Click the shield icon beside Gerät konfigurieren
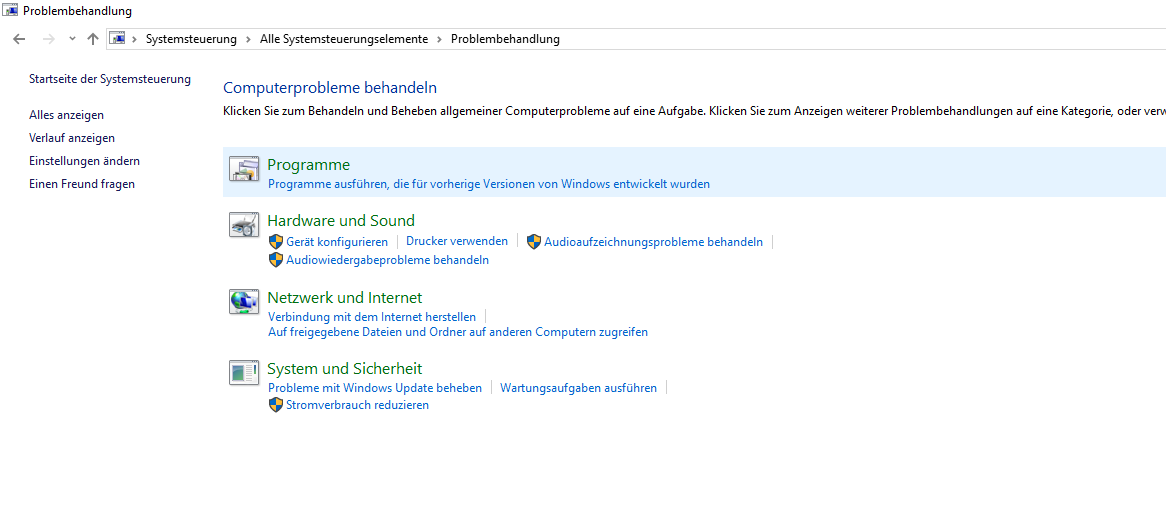This screenshot has width=1166, height=509. [x=276, y=242]
